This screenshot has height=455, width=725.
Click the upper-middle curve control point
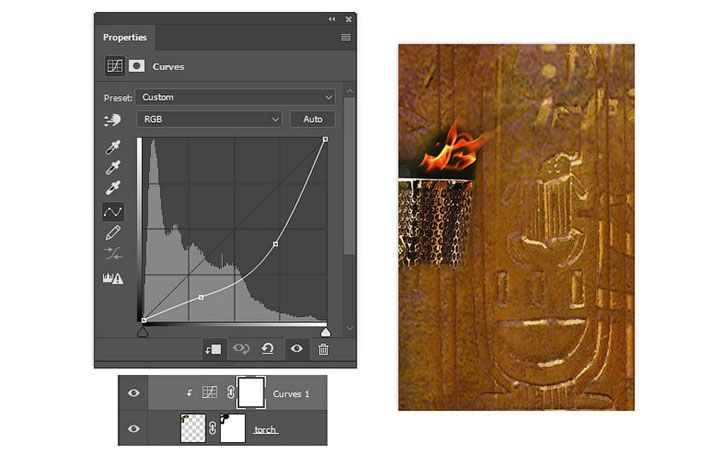[276, 244]
